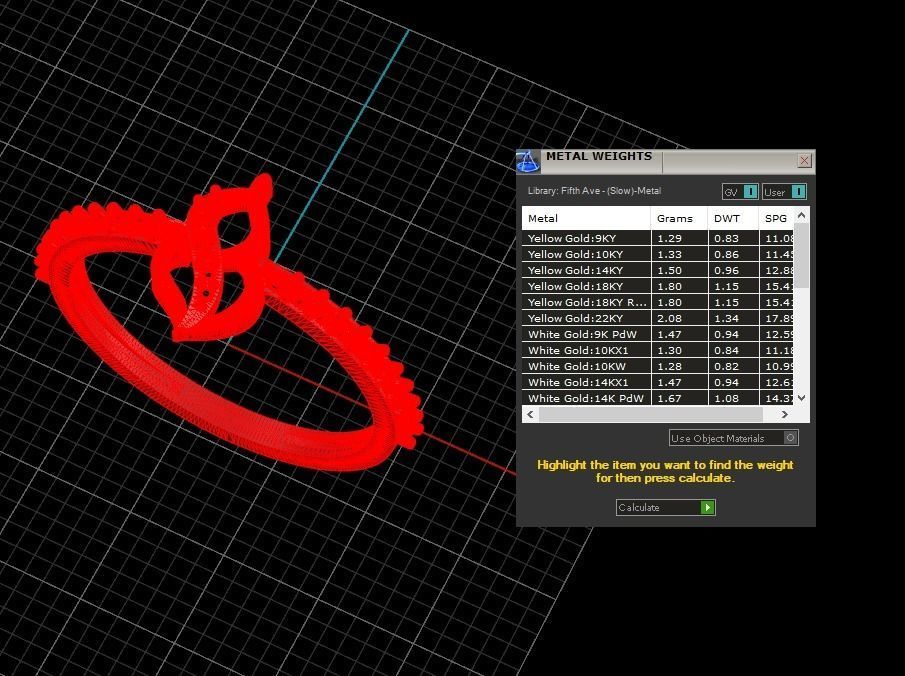
Task: Click the DWT column header
Action: tap(733, 218)
